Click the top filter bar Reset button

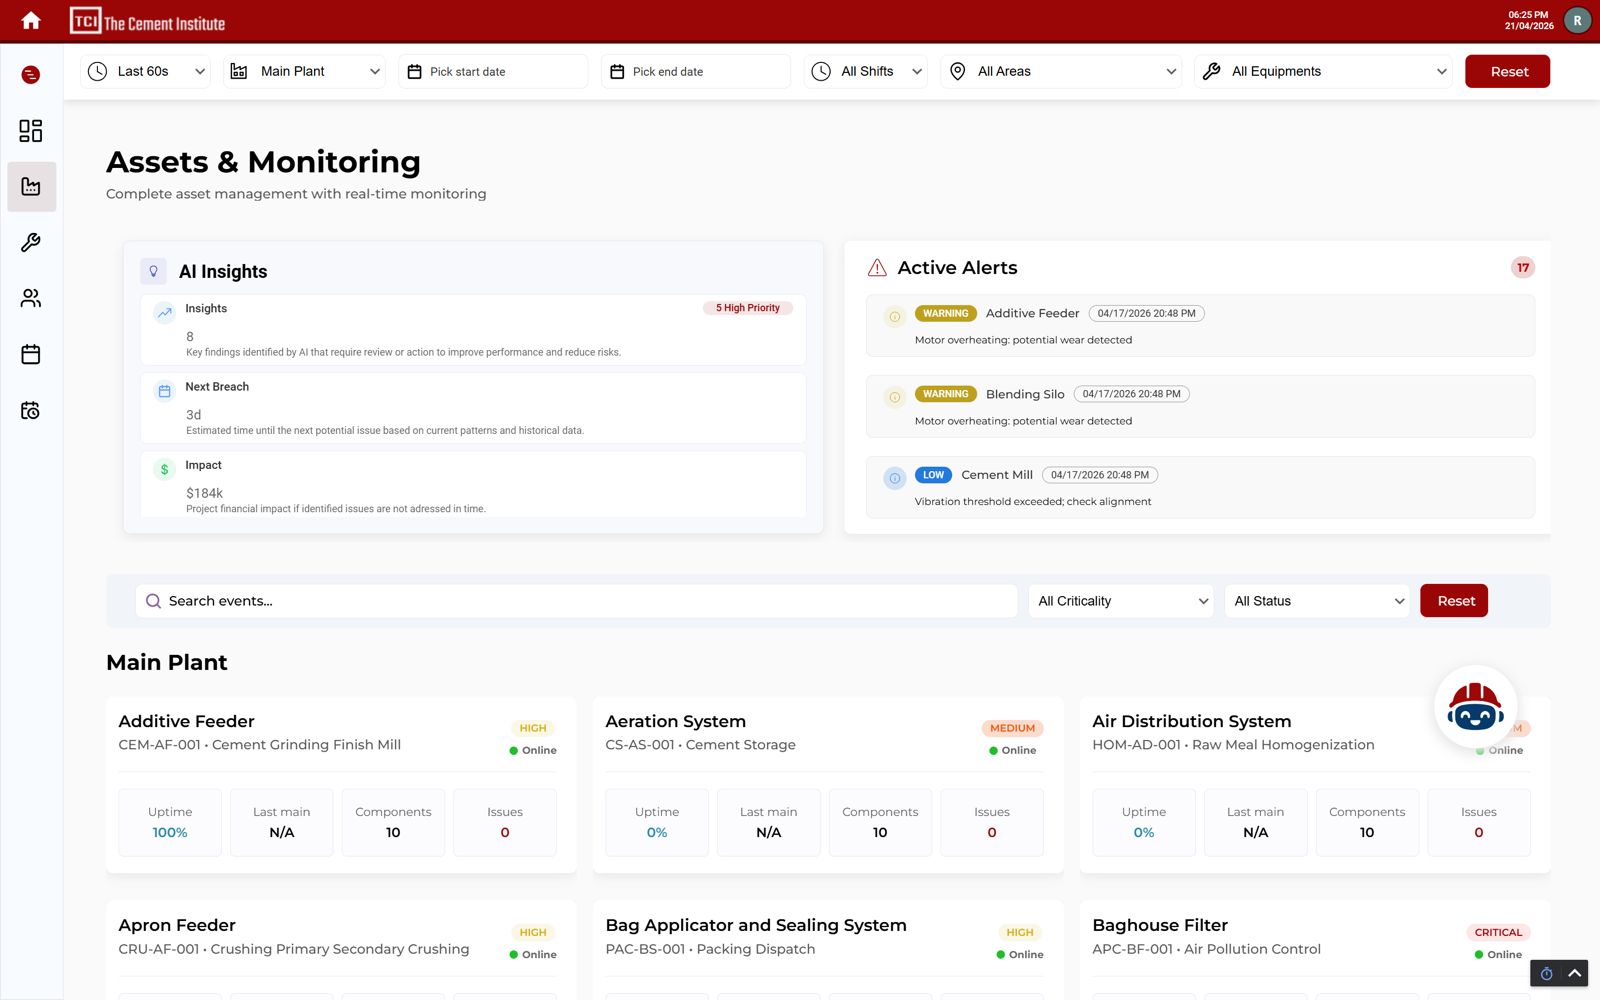[x=1508, y=71]
